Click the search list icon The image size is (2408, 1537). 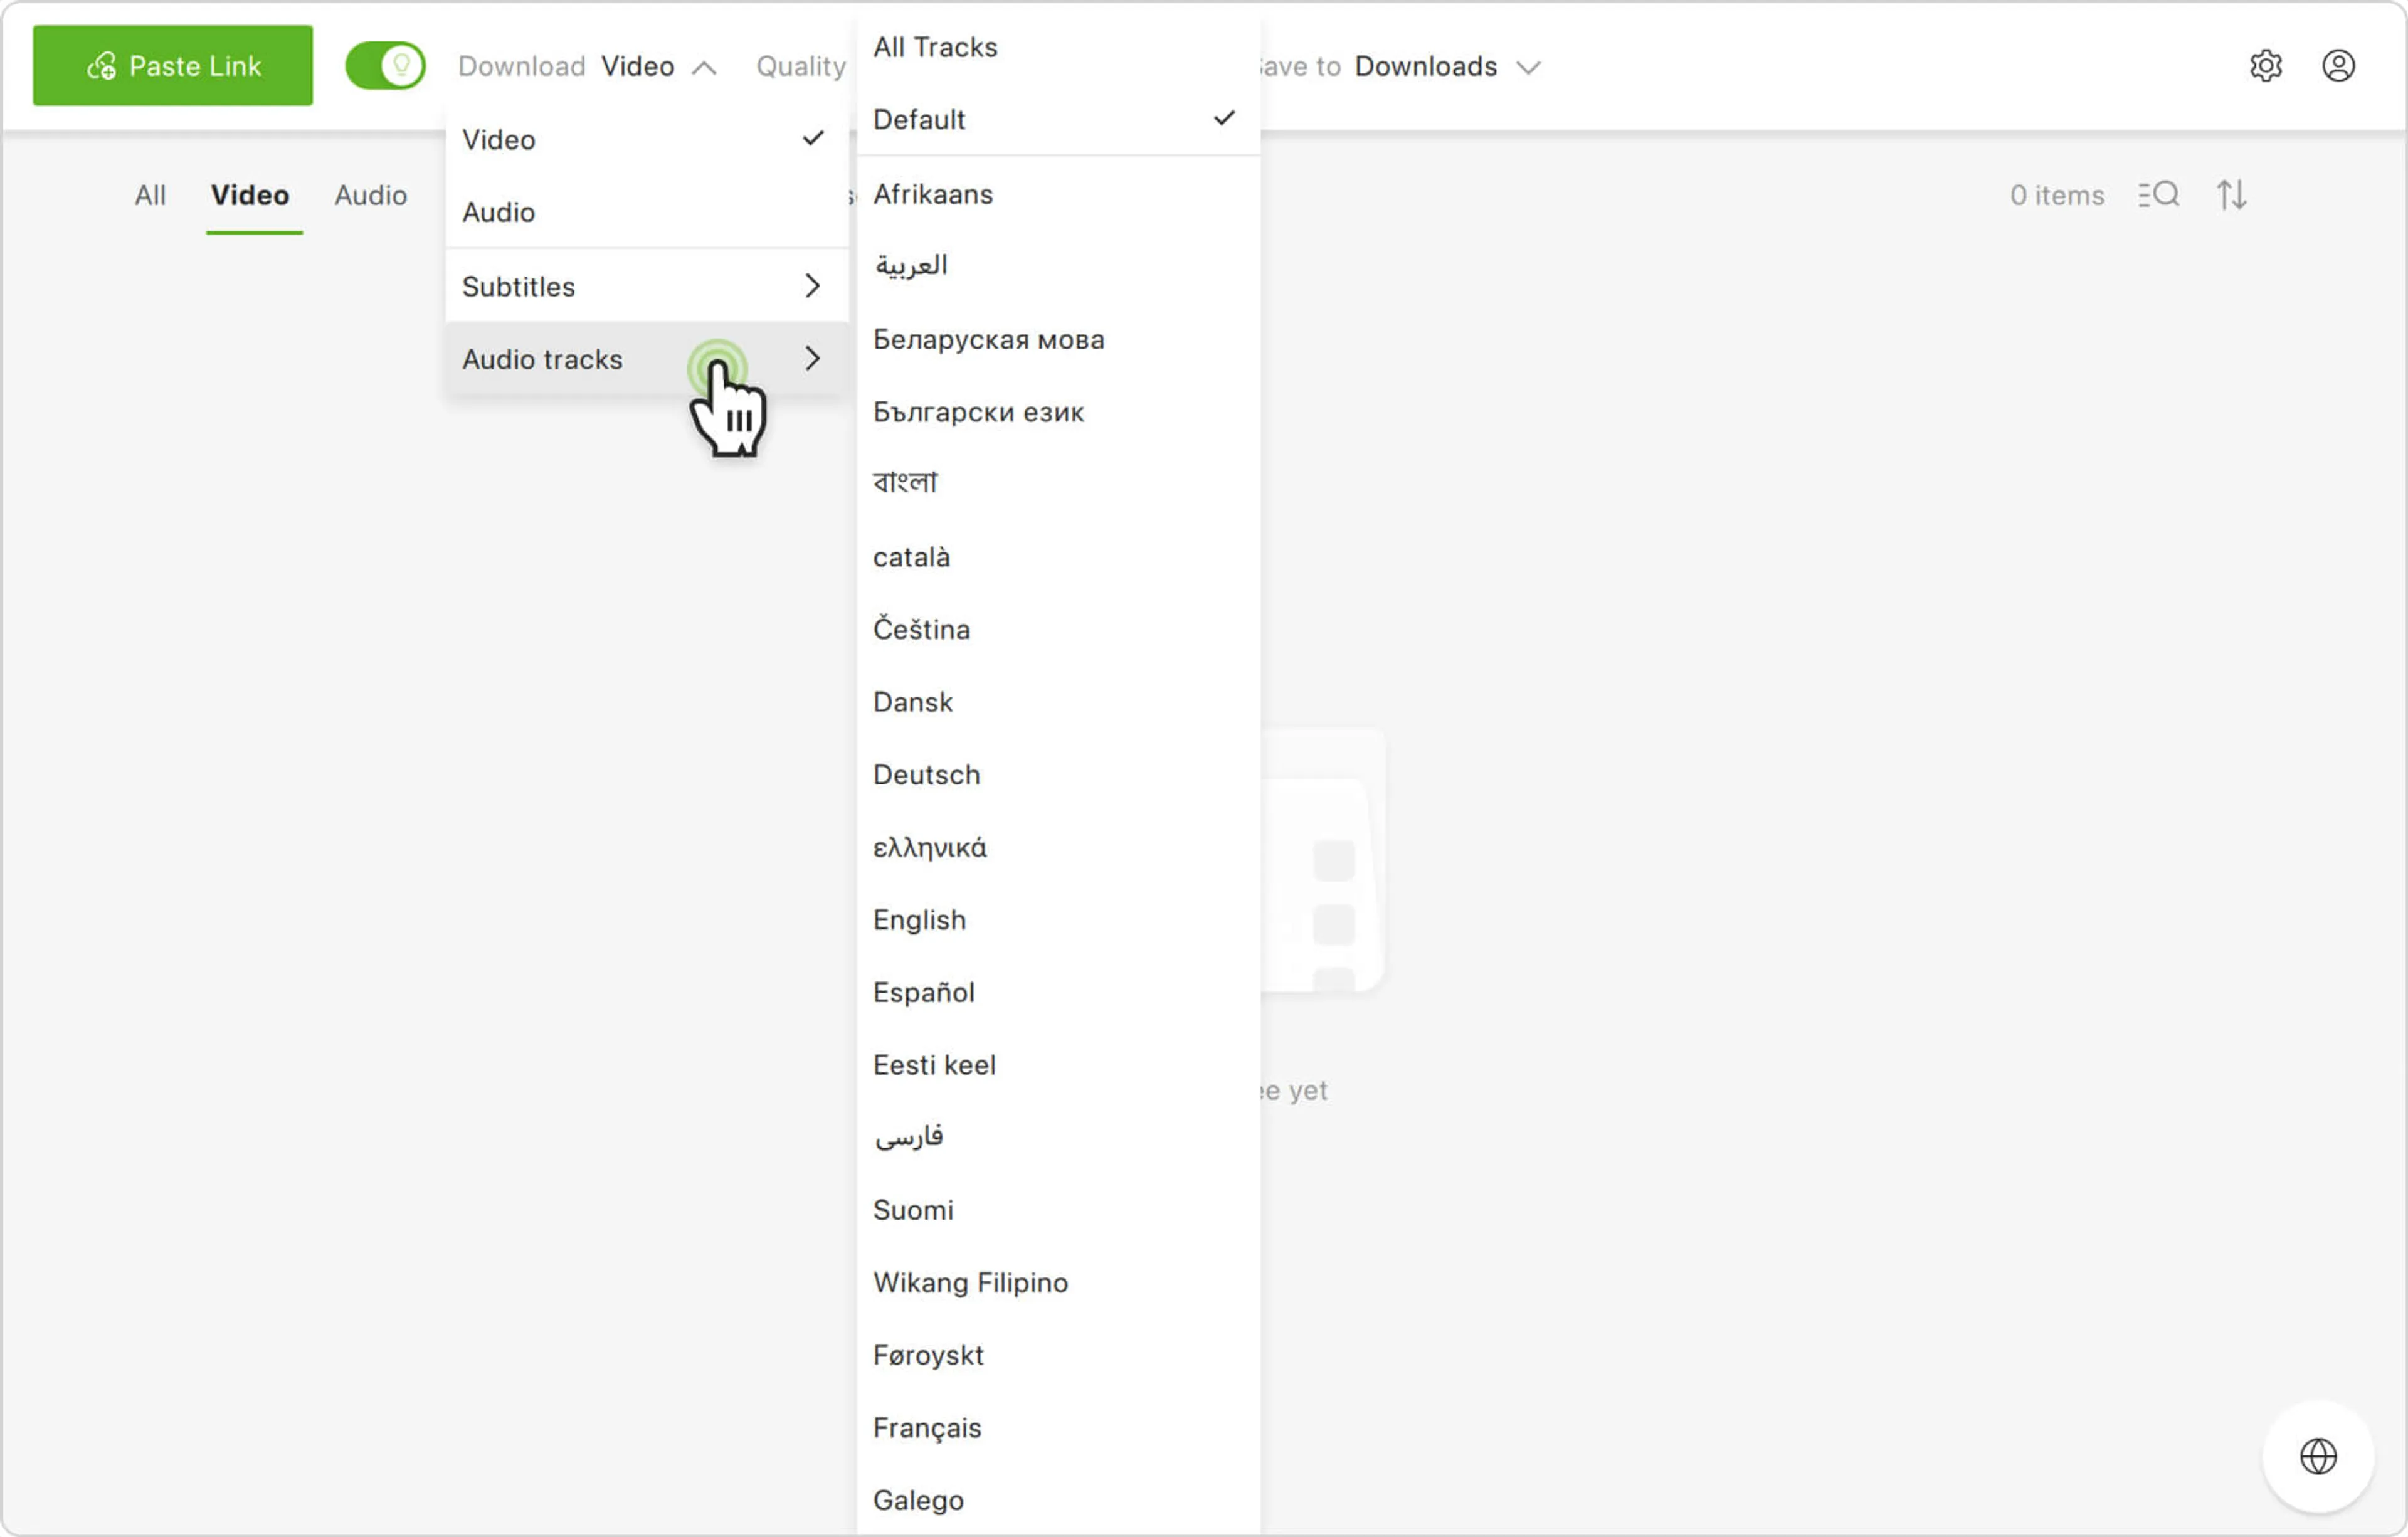[2158, 194]
